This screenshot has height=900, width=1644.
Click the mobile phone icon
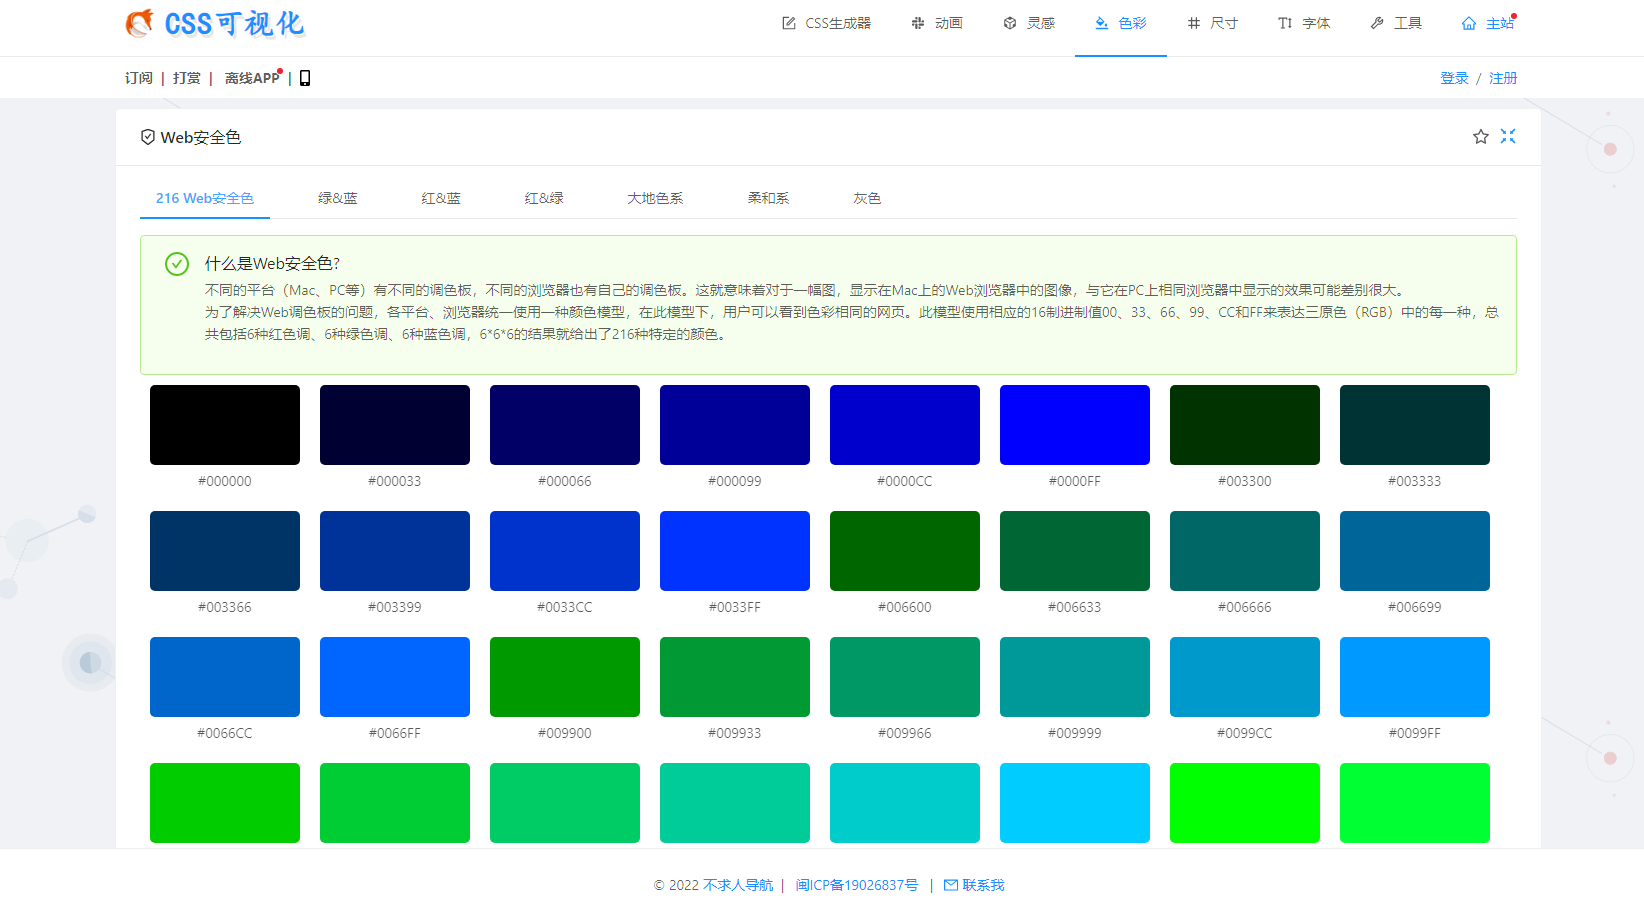(305, 78)
